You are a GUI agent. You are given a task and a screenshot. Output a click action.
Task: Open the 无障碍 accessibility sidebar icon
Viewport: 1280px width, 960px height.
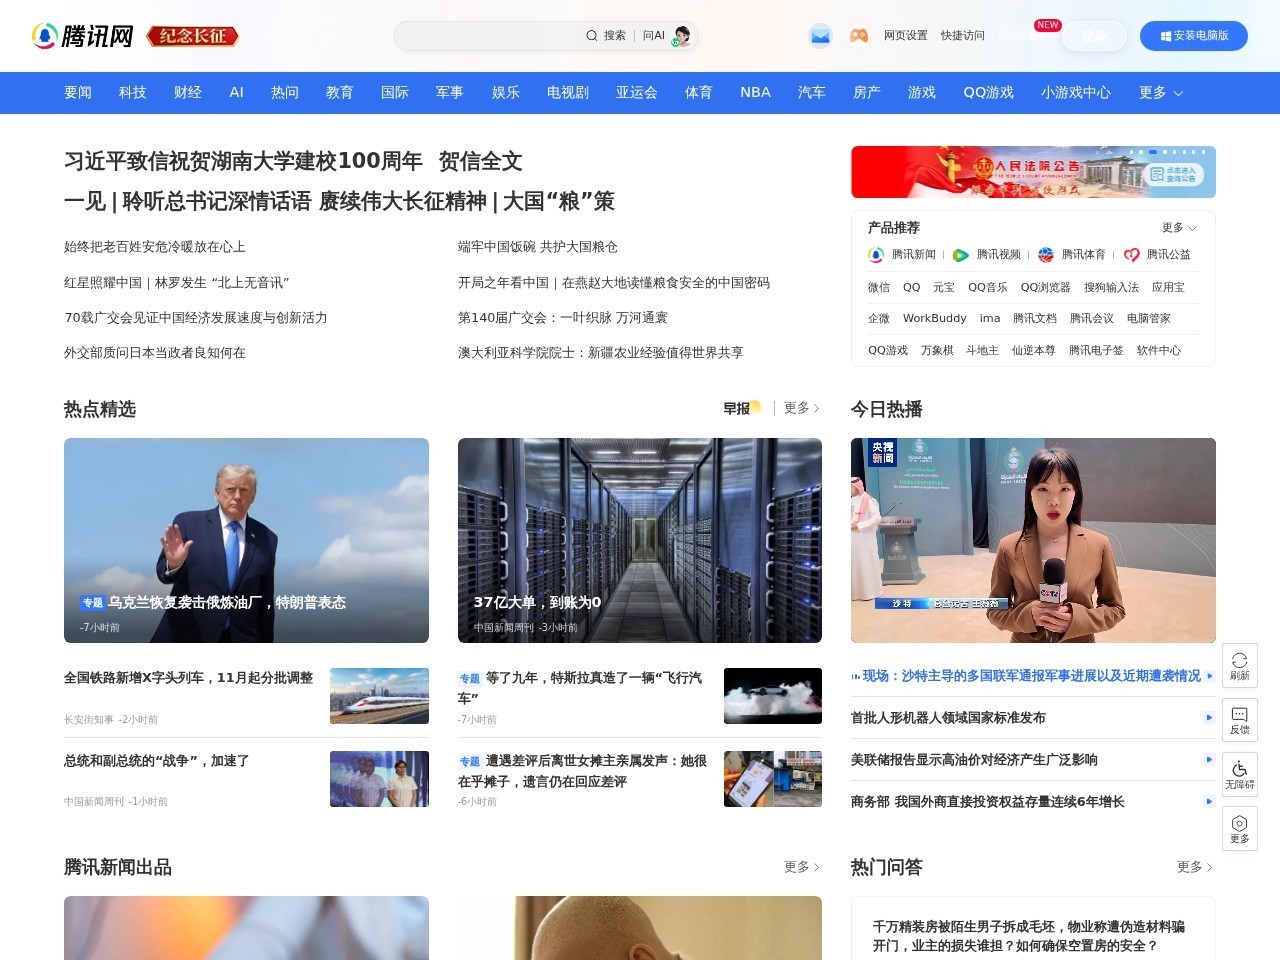pos(1240,775)
